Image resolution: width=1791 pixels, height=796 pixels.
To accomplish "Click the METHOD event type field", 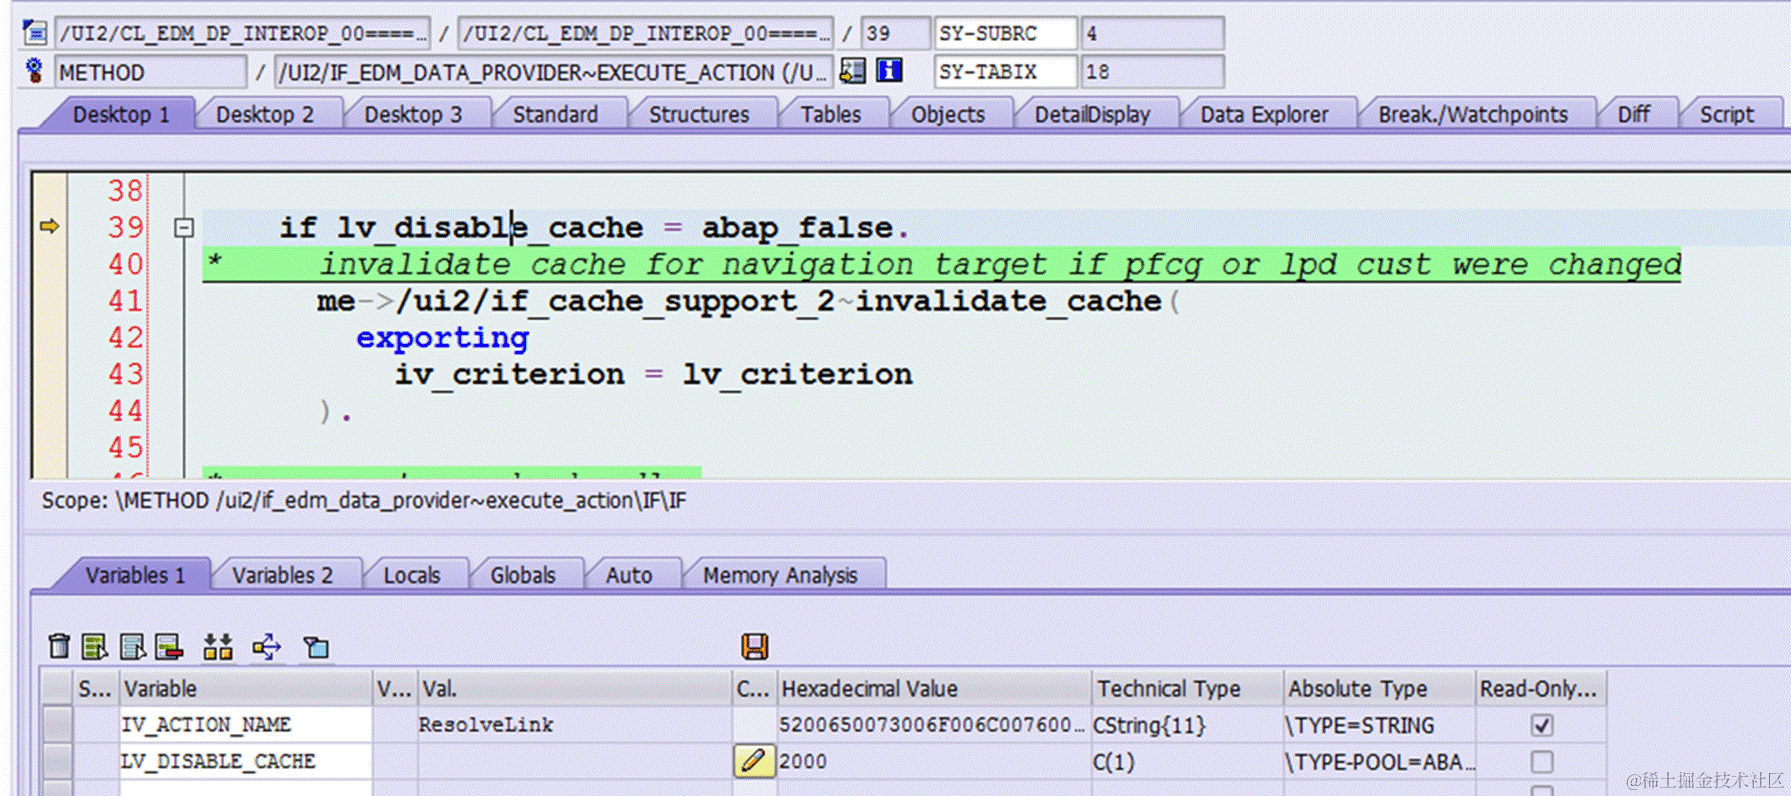I will (x=150, y=72).
